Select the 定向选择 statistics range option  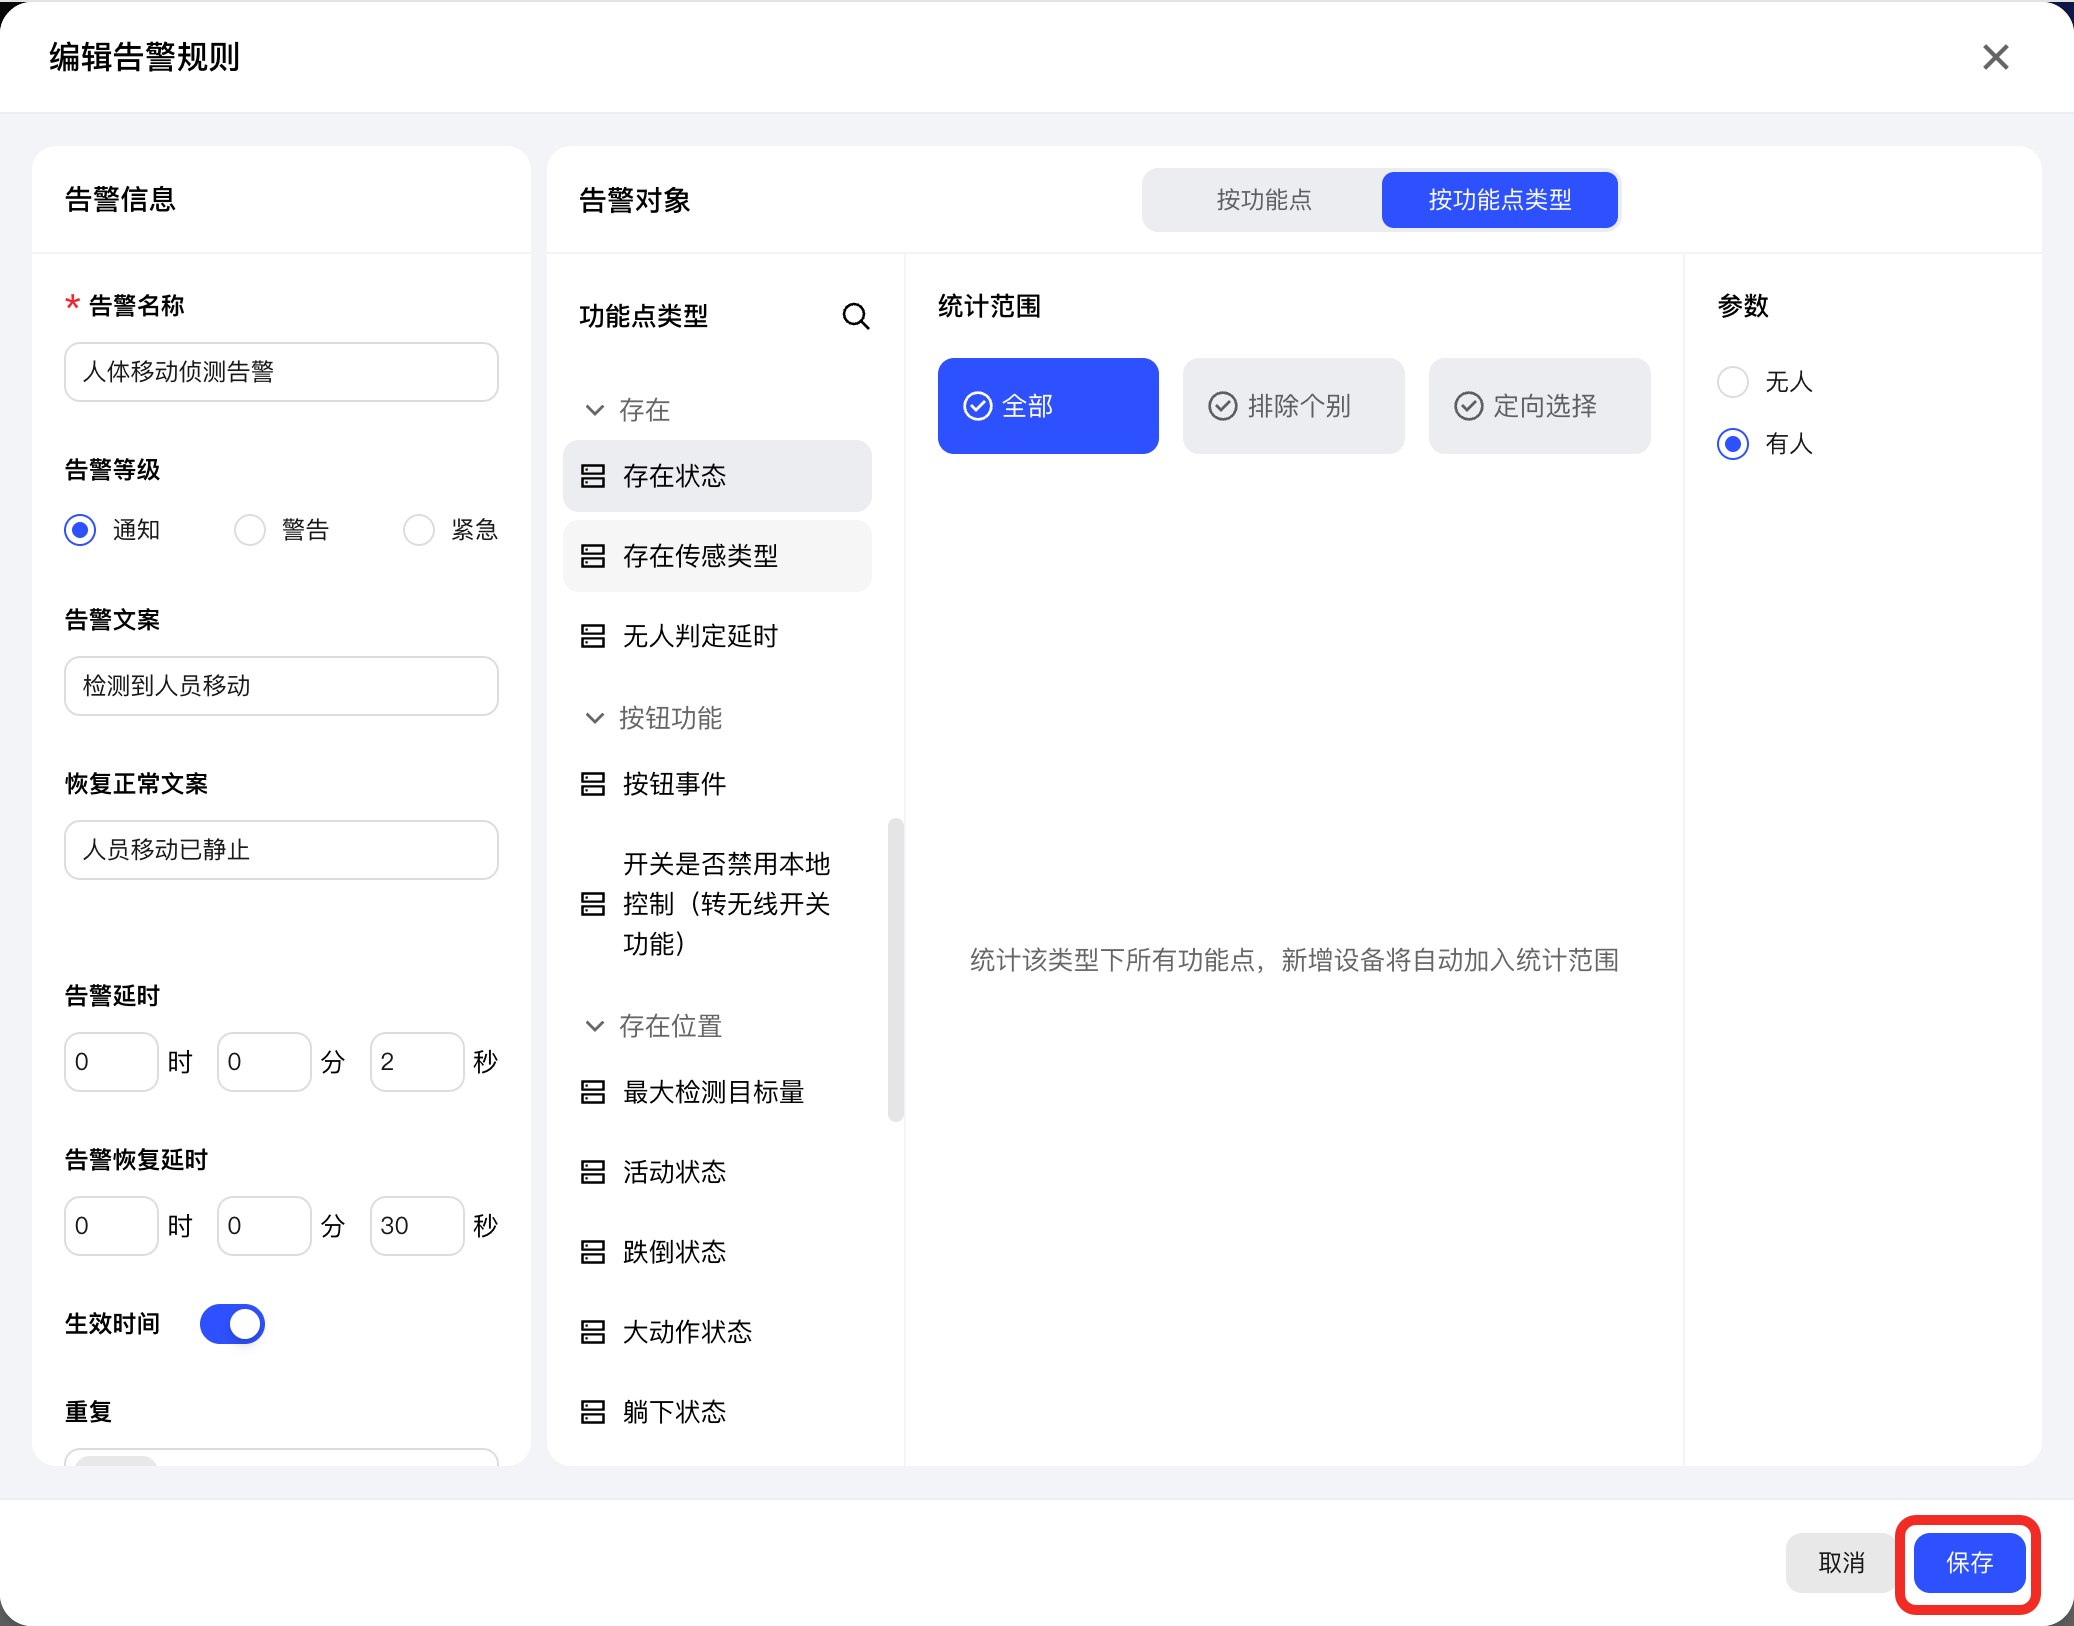point(1540,406)
